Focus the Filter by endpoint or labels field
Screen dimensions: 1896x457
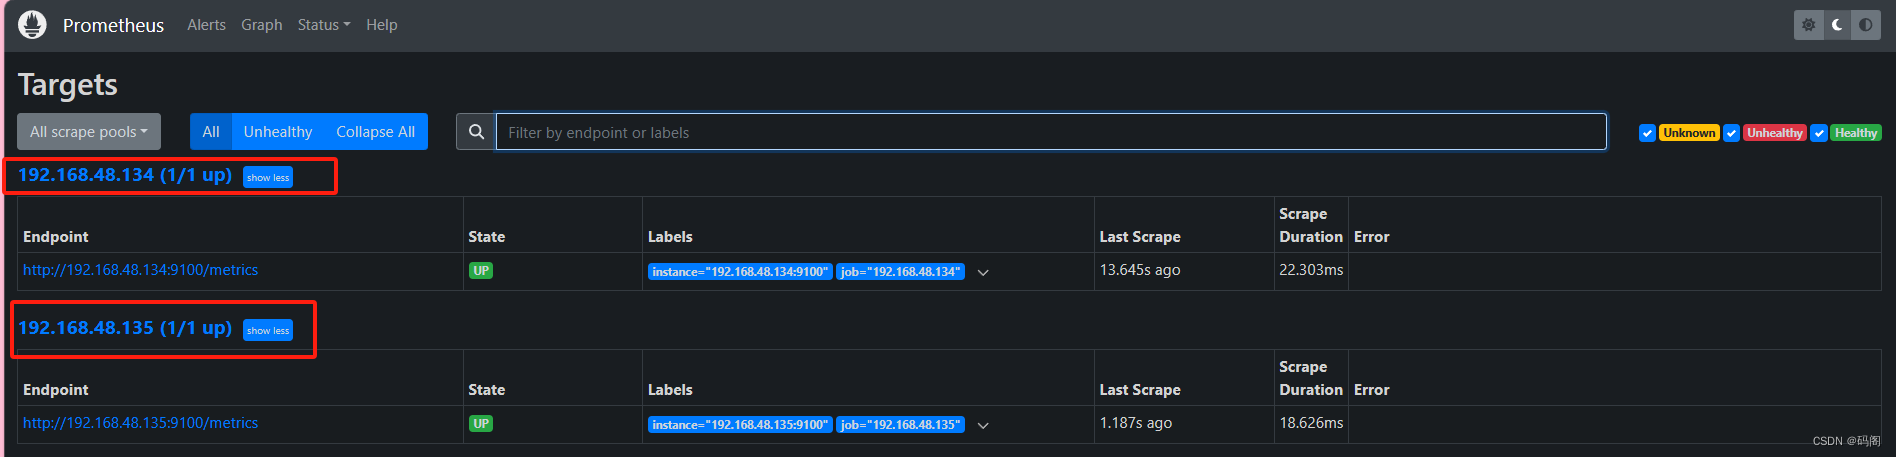coord(1051,132)
